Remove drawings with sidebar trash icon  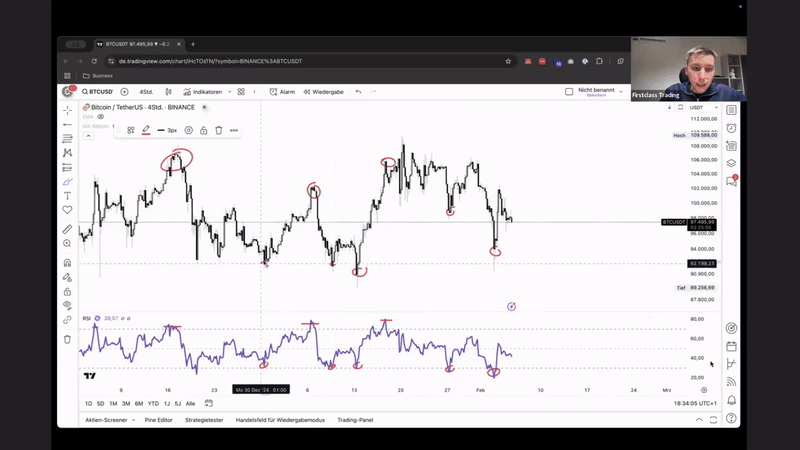click(67, 339)
